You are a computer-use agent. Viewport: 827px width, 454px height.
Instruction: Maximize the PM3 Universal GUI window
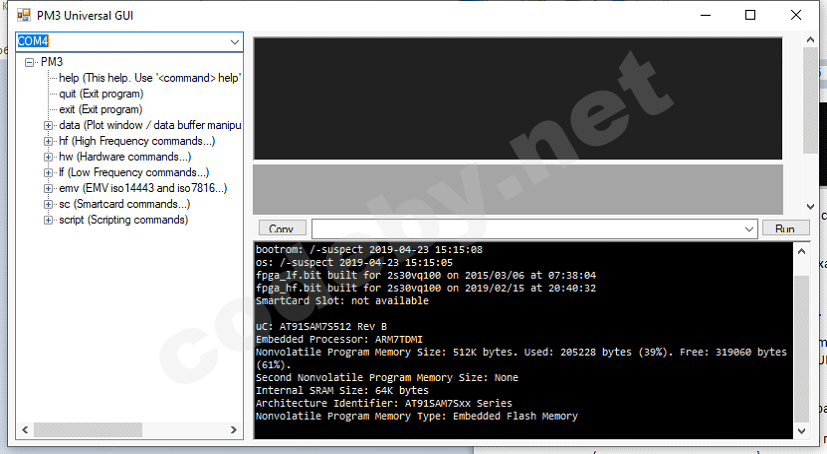point(750,15)
